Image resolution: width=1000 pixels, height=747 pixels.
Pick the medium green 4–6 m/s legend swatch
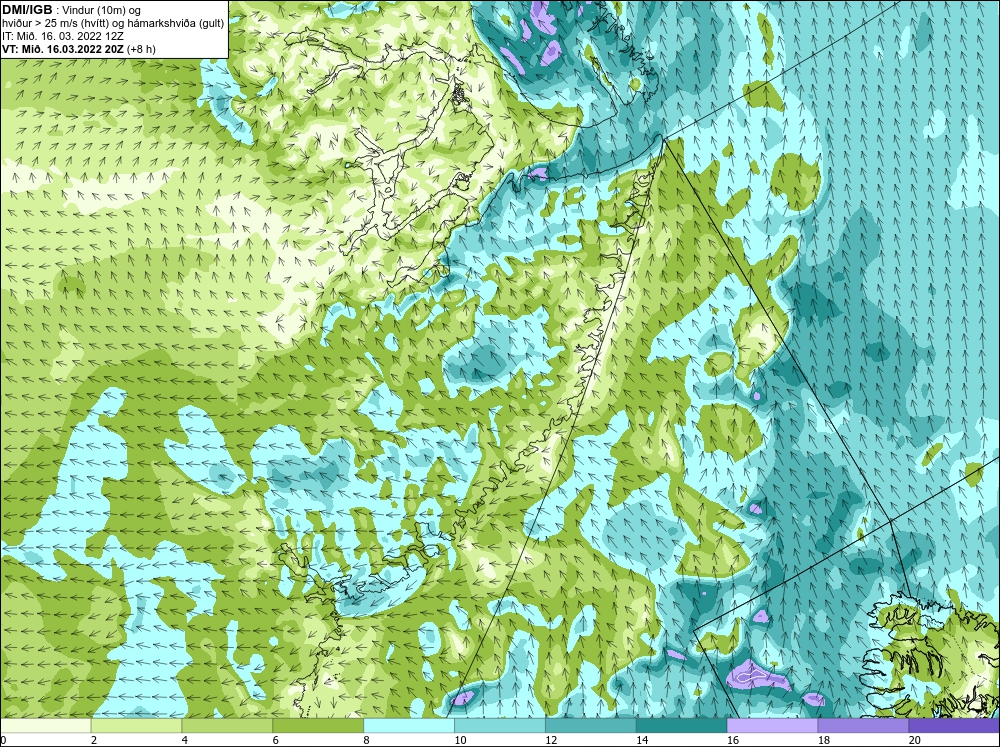(x=226, y=726)
